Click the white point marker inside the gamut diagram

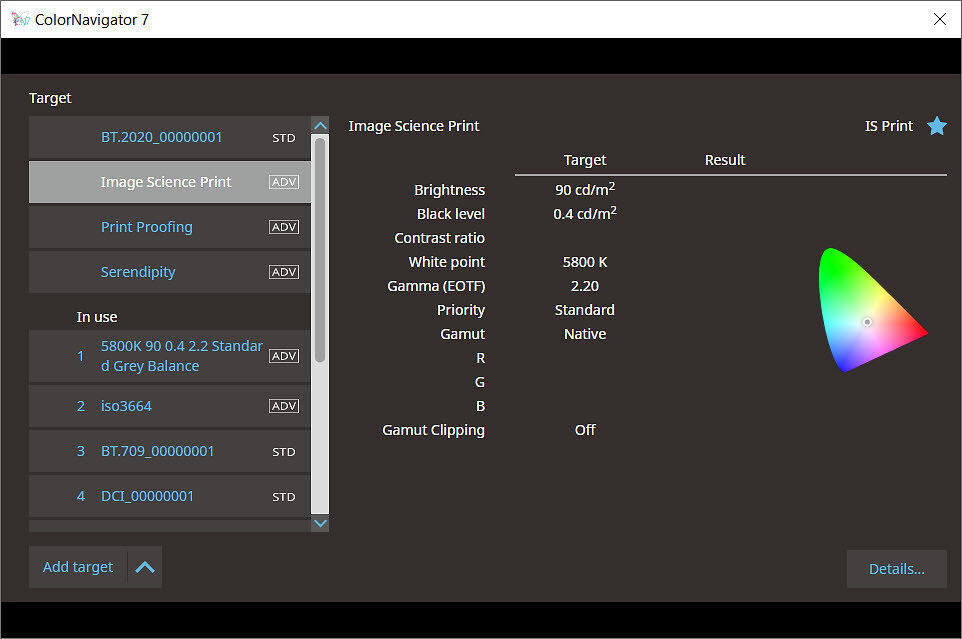click(866, 321)
